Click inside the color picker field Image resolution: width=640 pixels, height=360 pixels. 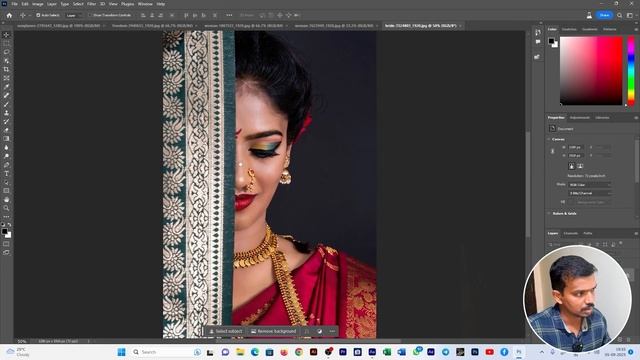tap(591, 71)
